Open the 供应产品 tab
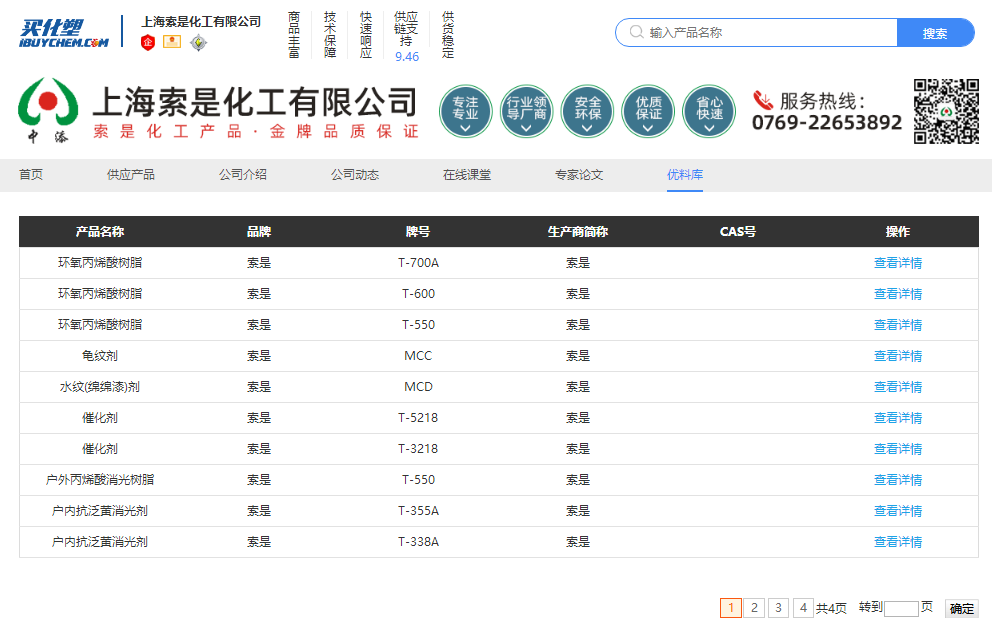This screenshot has width=992, height=632. [x=131, y=175]
